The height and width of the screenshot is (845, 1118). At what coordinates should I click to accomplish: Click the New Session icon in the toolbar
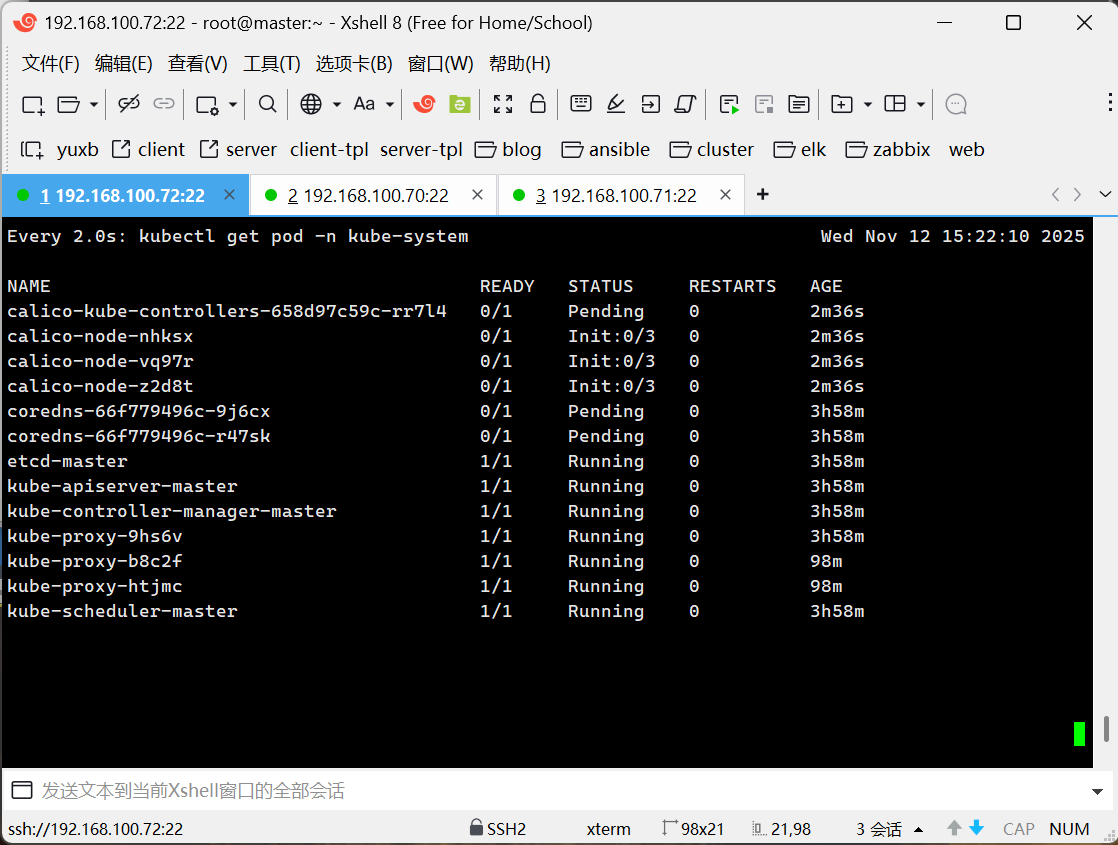[33, 105]
